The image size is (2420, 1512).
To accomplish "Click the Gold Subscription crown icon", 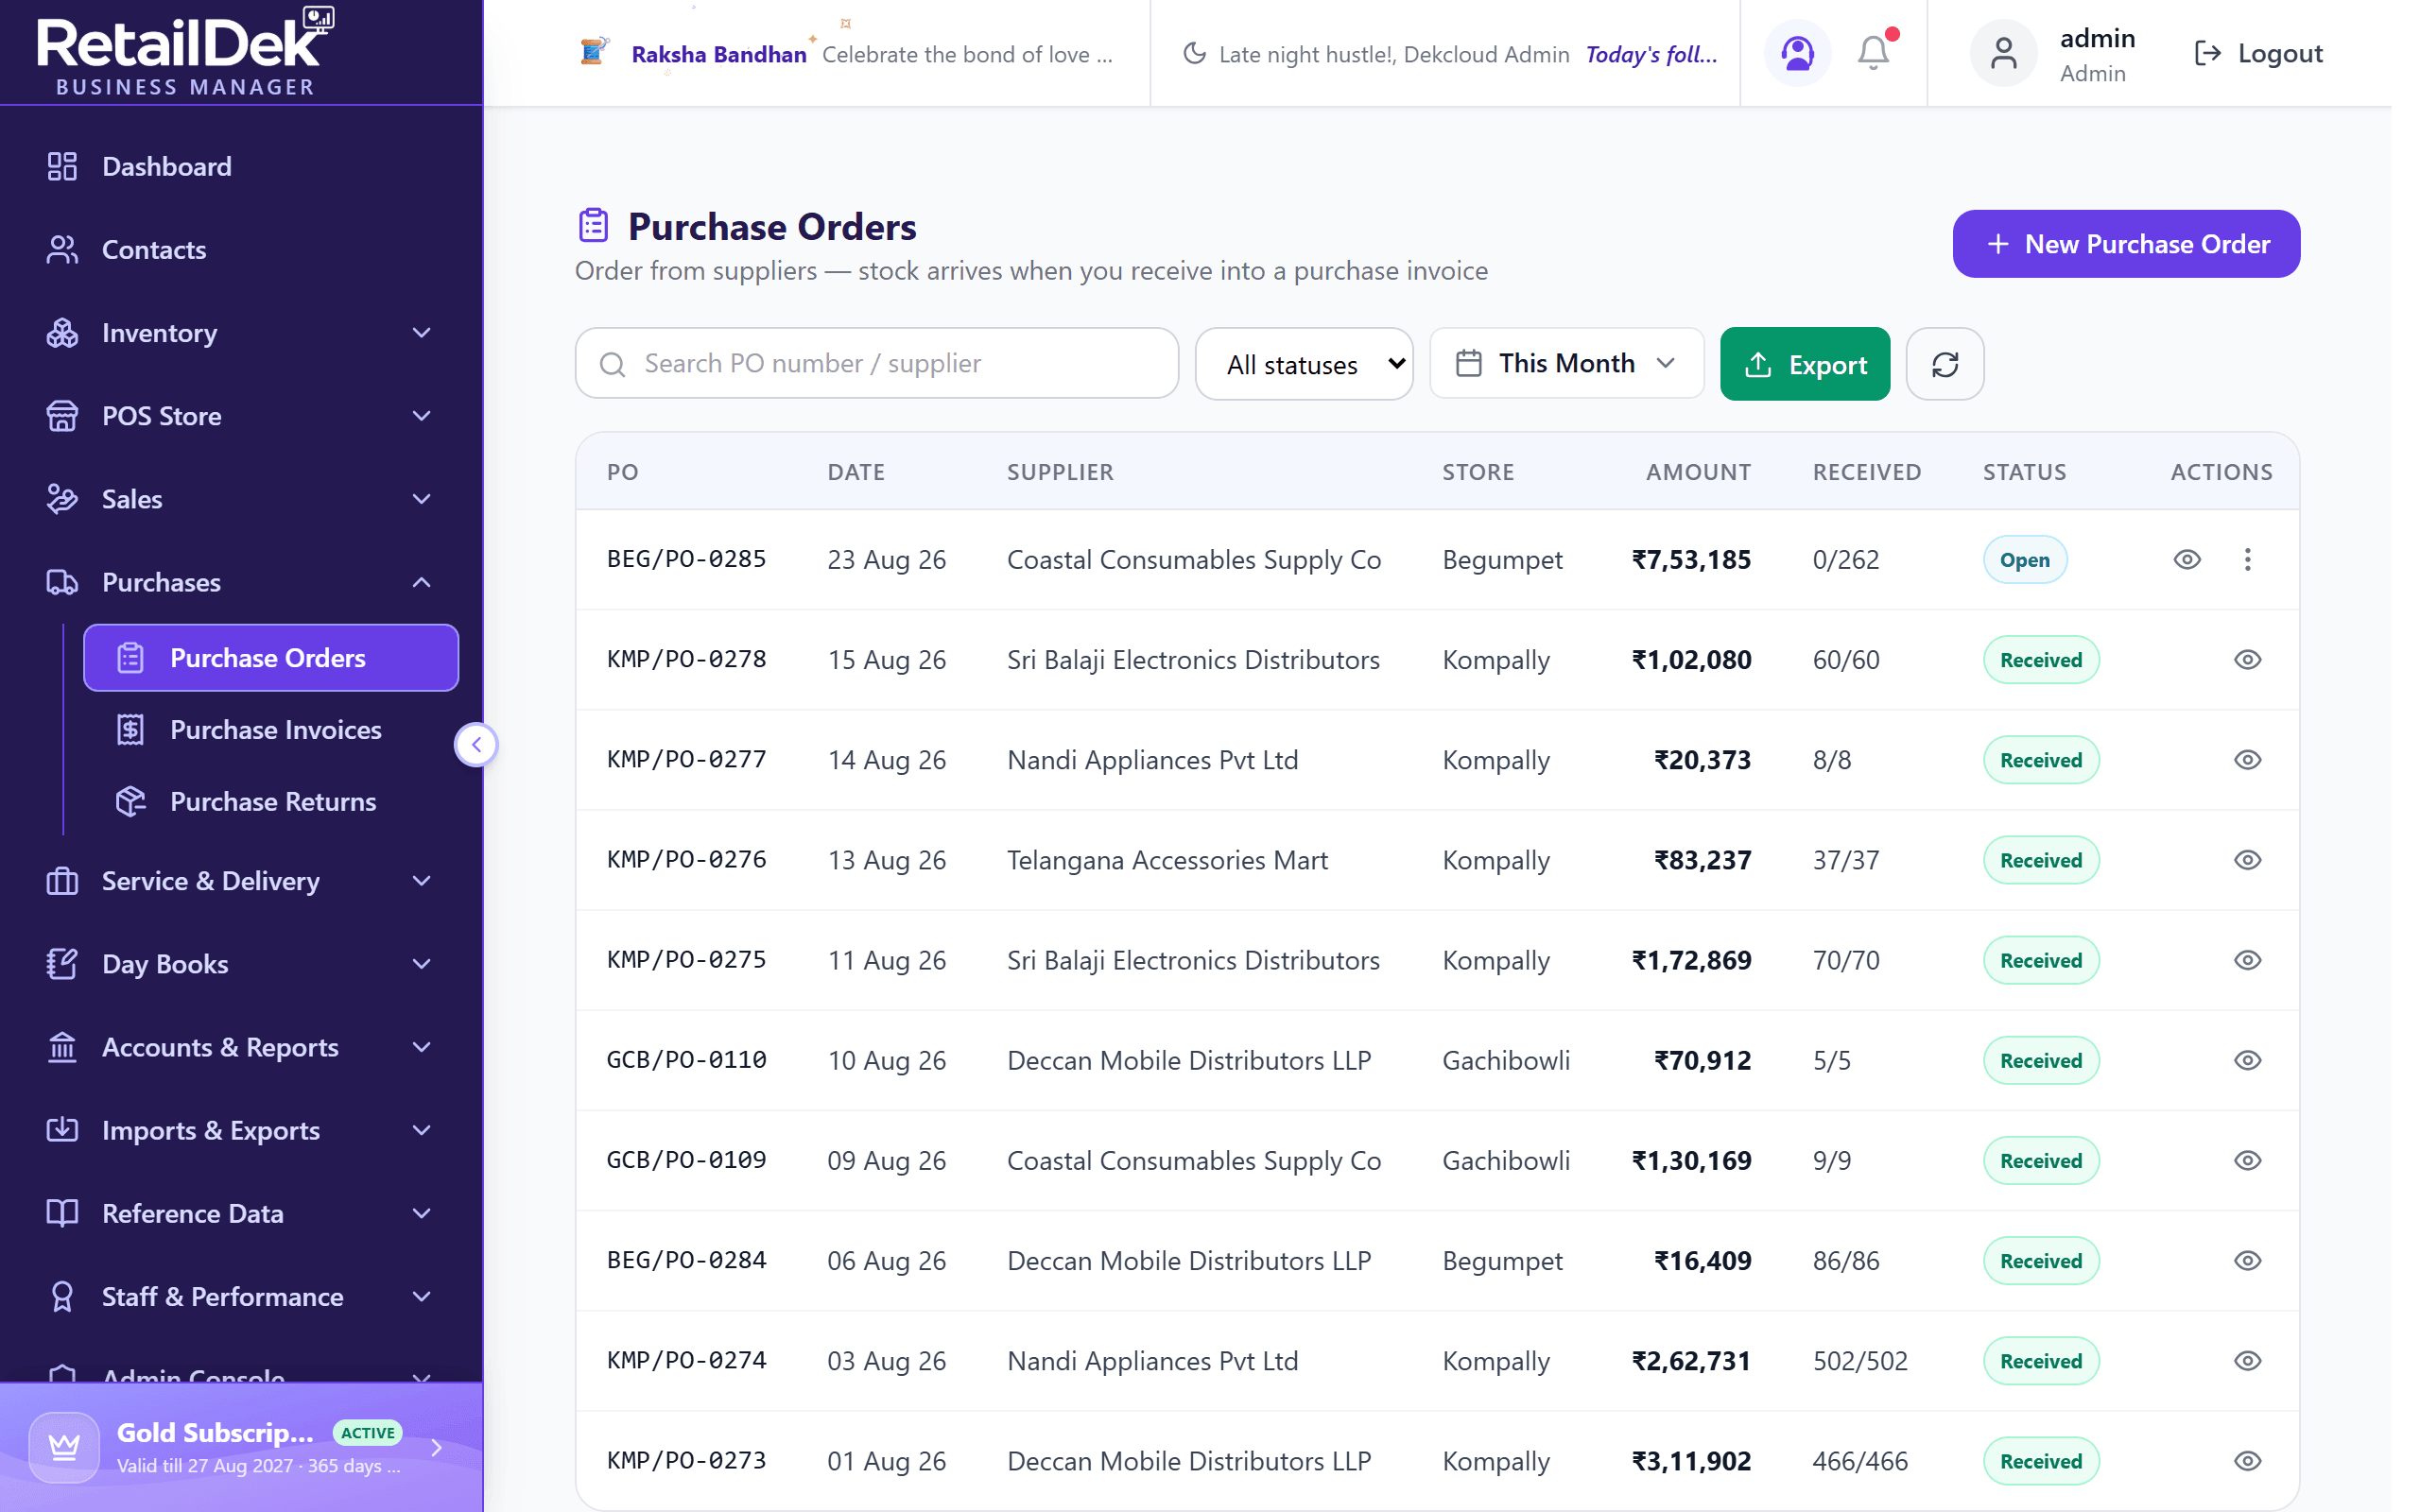I will [x=64, y=1447].
